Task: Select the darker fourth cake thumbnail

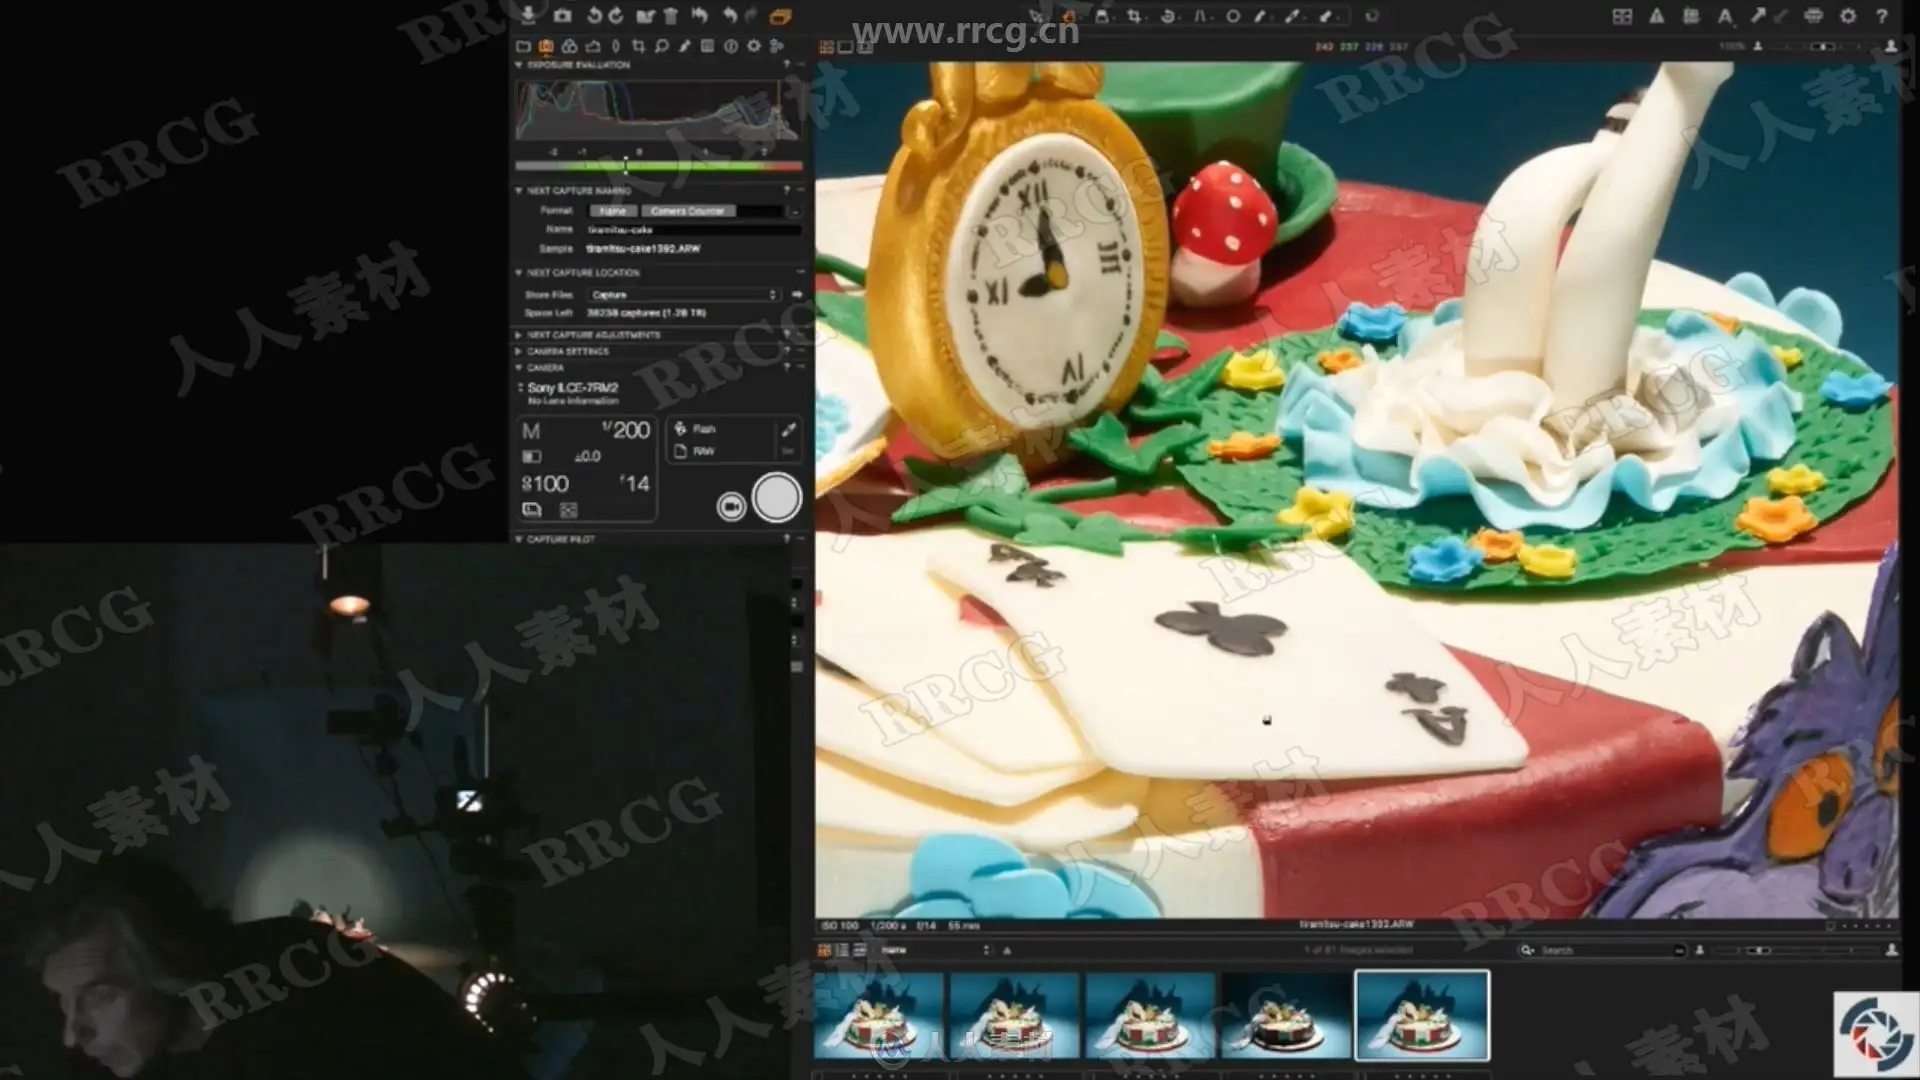Action: click(1285, 1015)
